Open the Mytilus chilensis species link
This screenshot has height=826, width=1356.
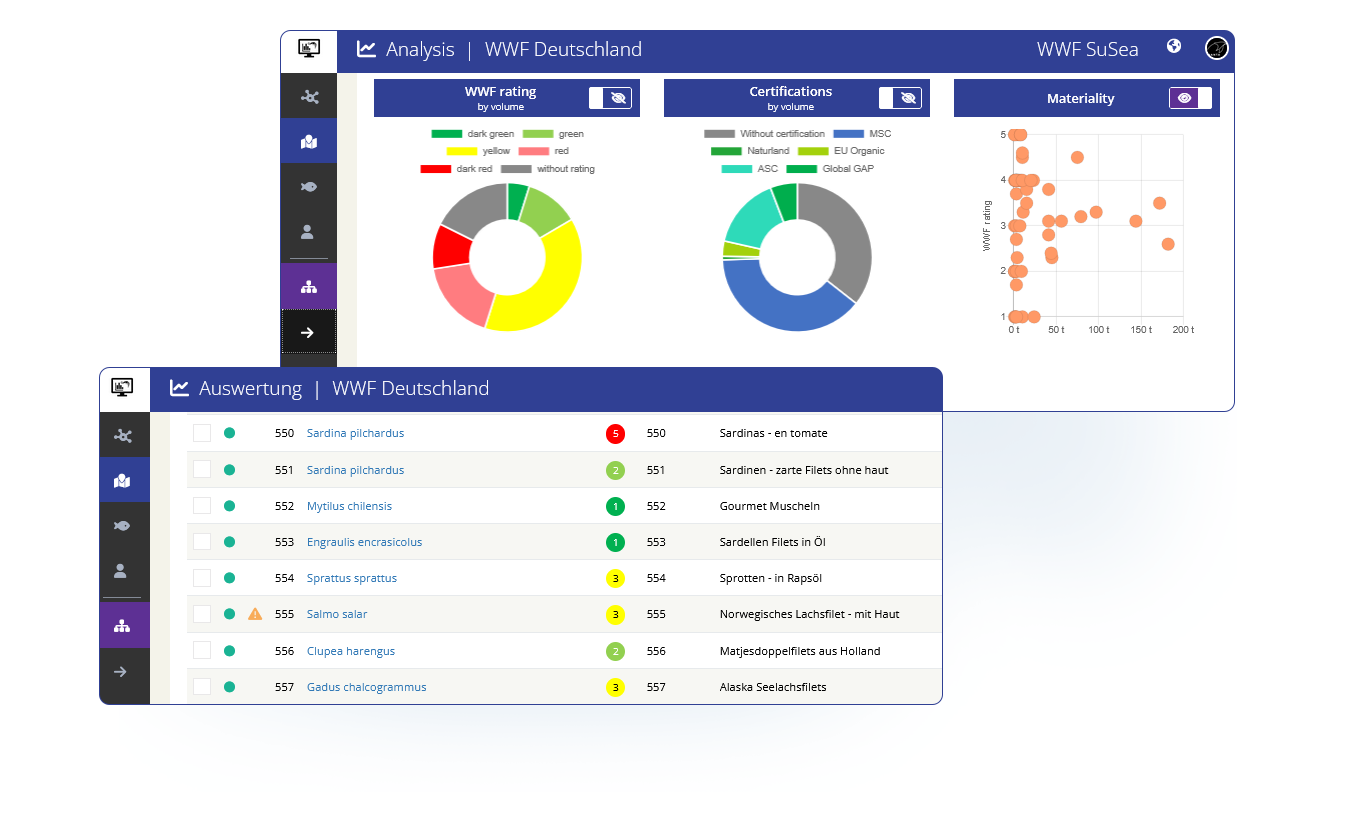(x=349, y=506)
